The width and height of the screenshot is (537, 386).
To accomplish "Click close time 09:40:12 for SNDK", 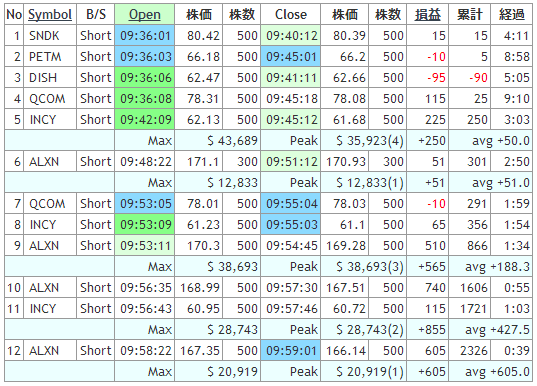I will [x=291, y=36].
